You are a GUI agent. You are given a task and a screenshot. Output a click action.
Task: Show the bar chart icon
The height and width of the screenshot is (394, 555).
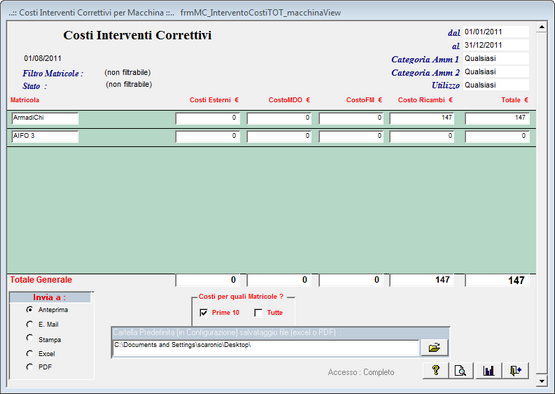pyautogui.click(x=488, y=371)
